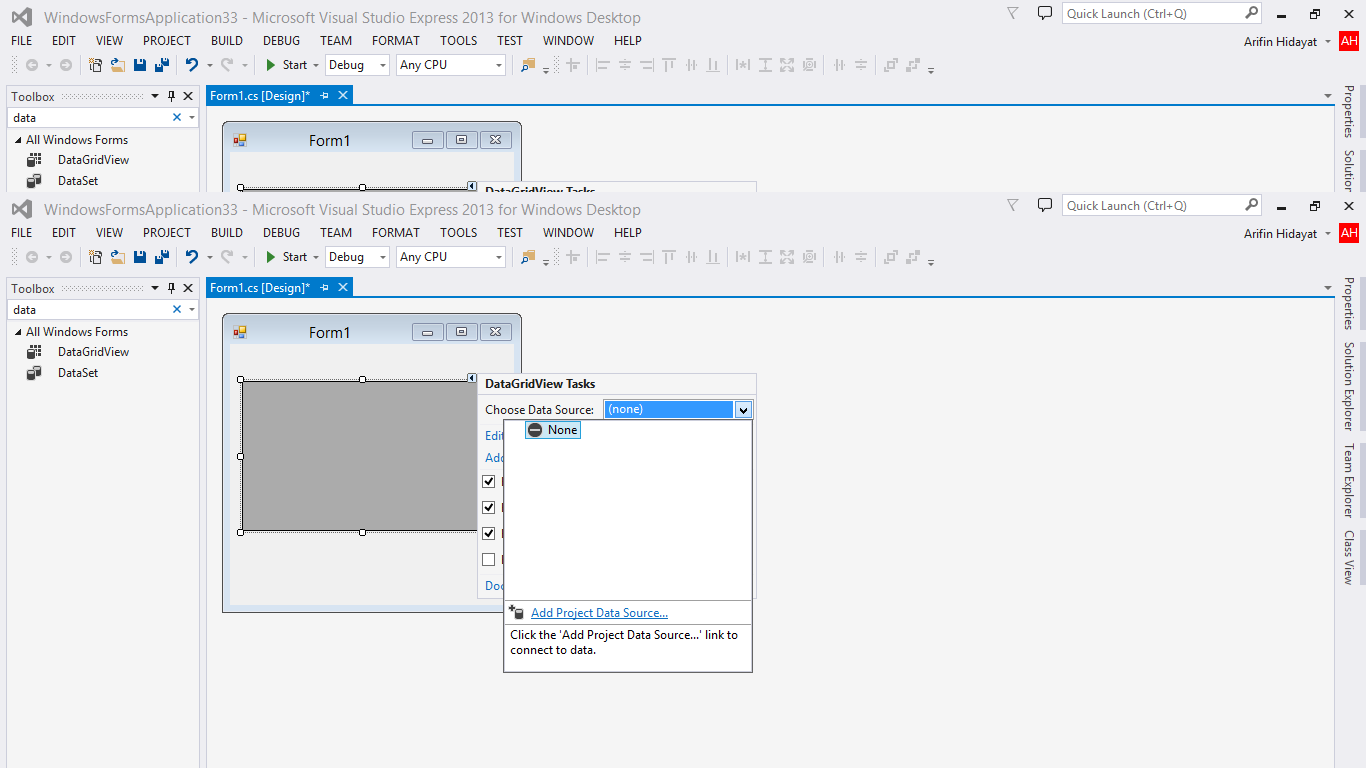
Task: Open the FILE menu in lower window
Action: (x=22, y=233)
